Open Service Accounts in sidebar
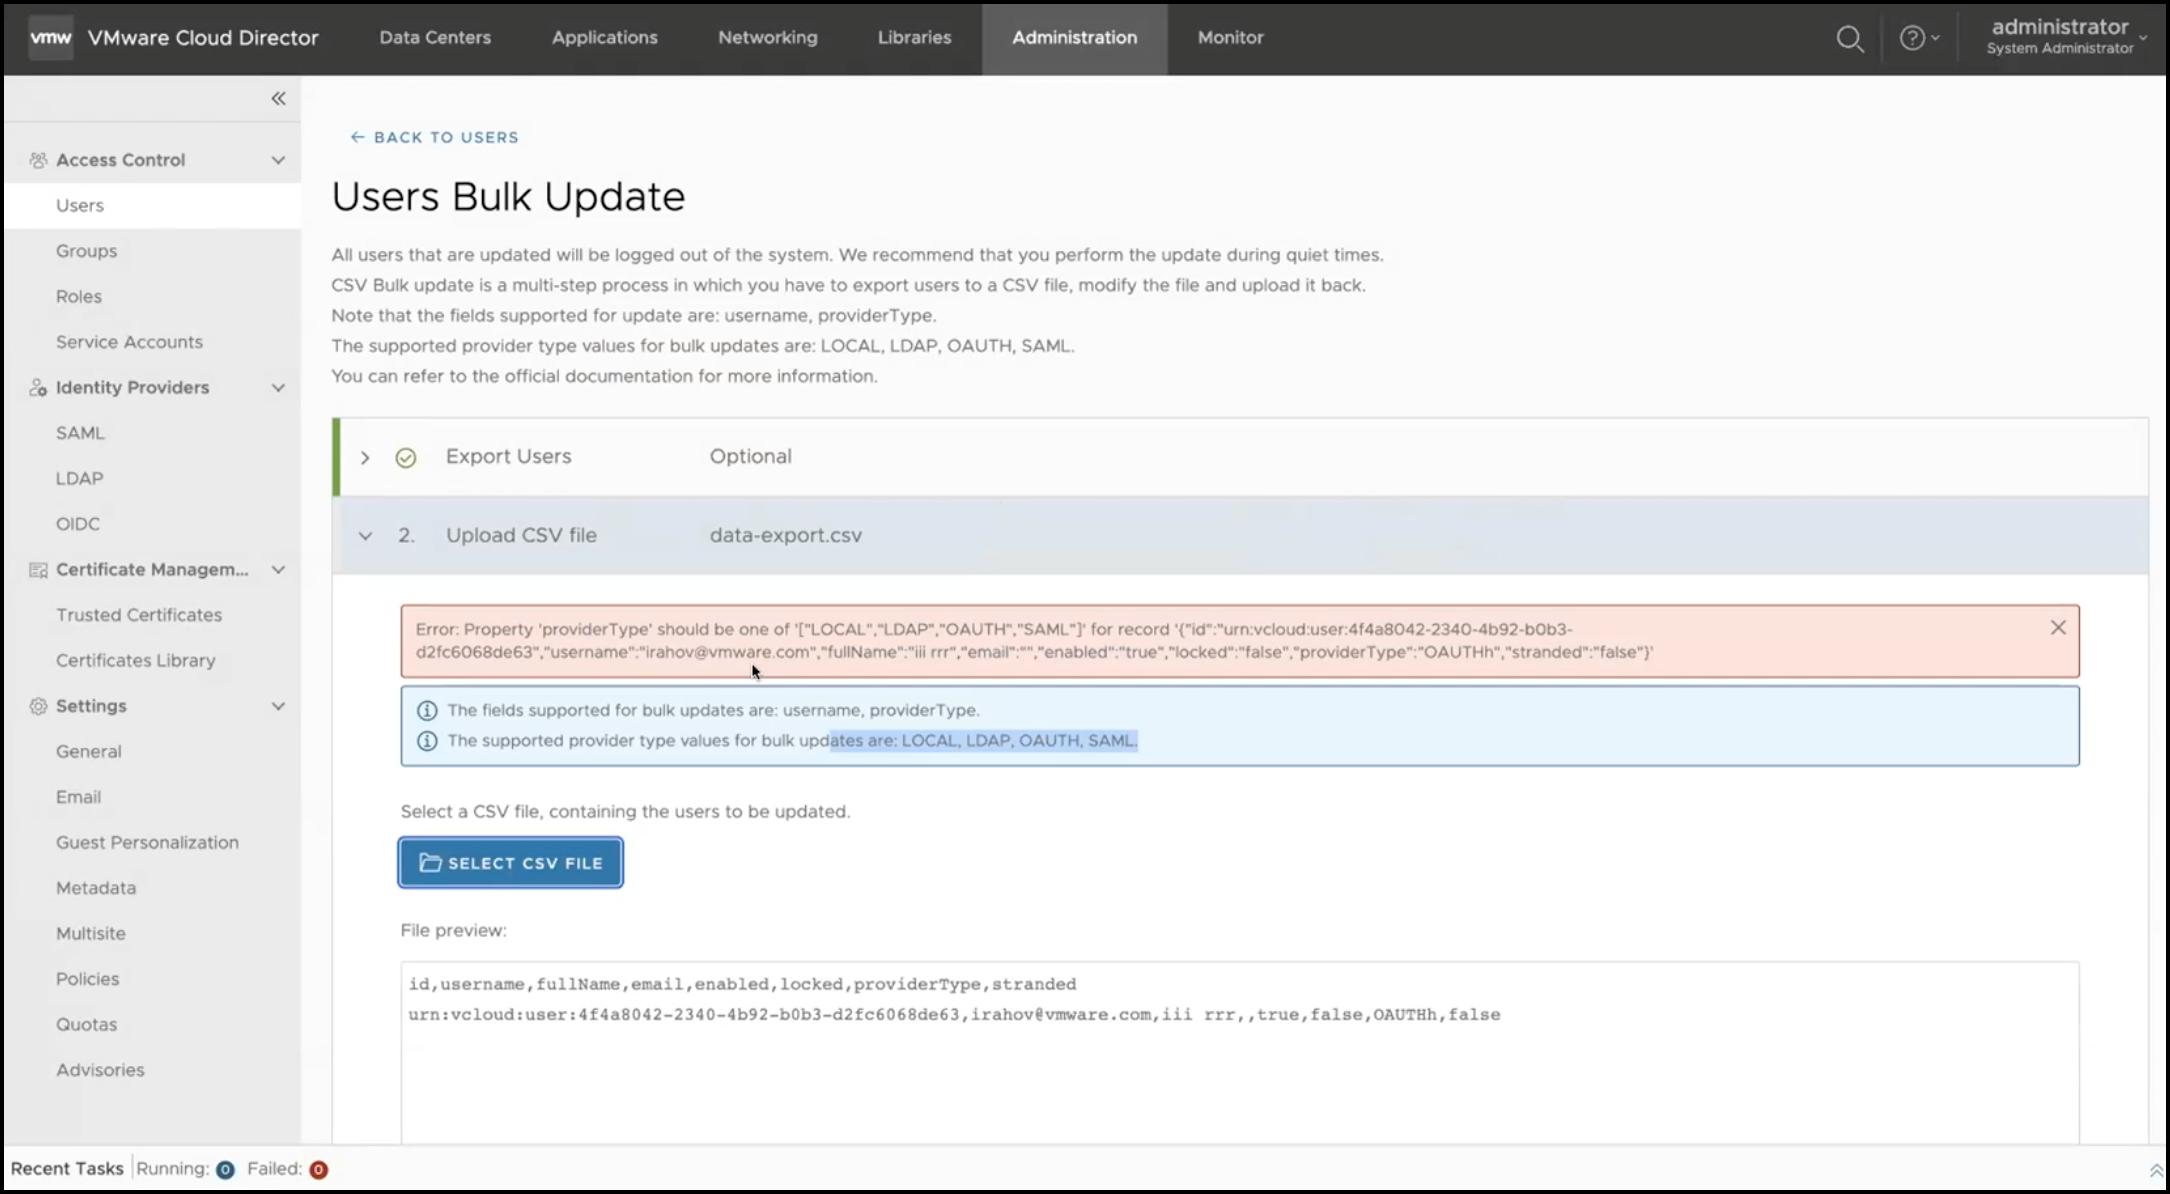The image size is (2170, 1194). pyautogui.click(x=129, y=342)
